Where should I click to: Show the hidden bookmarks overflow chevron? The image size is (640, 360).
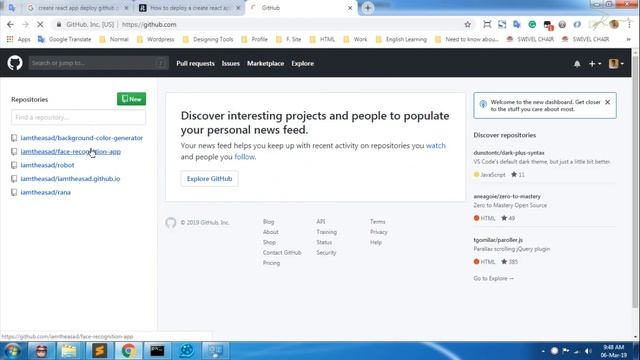pos(629,39)
